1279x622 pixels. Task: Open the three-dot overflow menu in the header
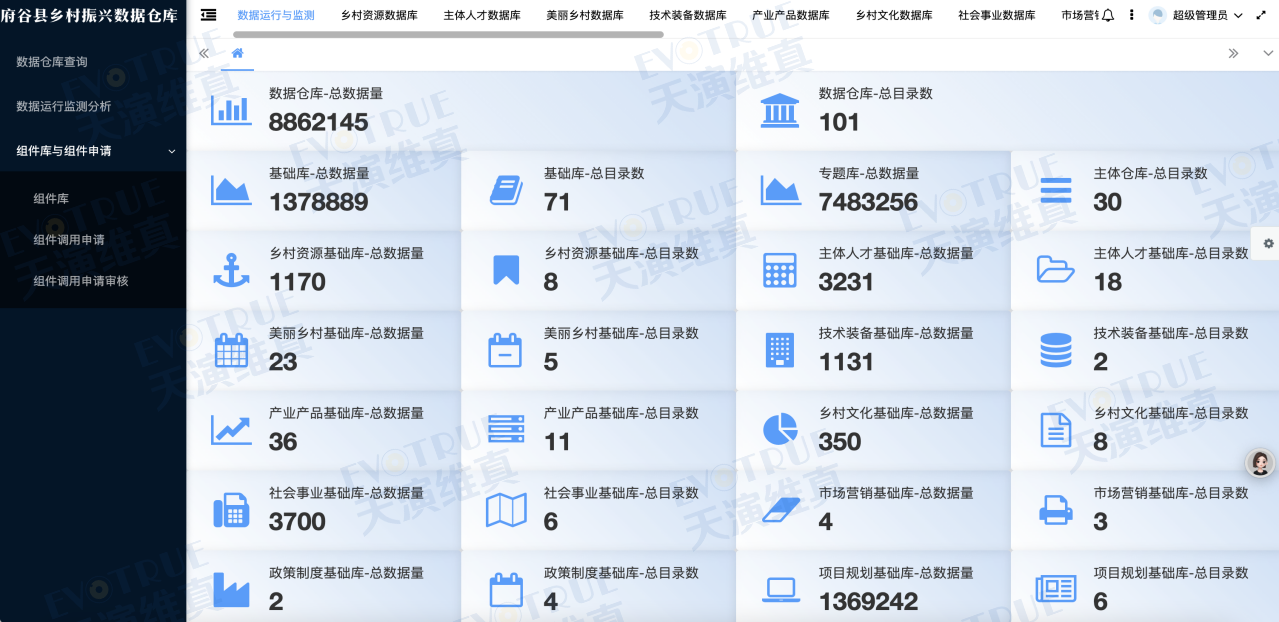pos(1131,15)
